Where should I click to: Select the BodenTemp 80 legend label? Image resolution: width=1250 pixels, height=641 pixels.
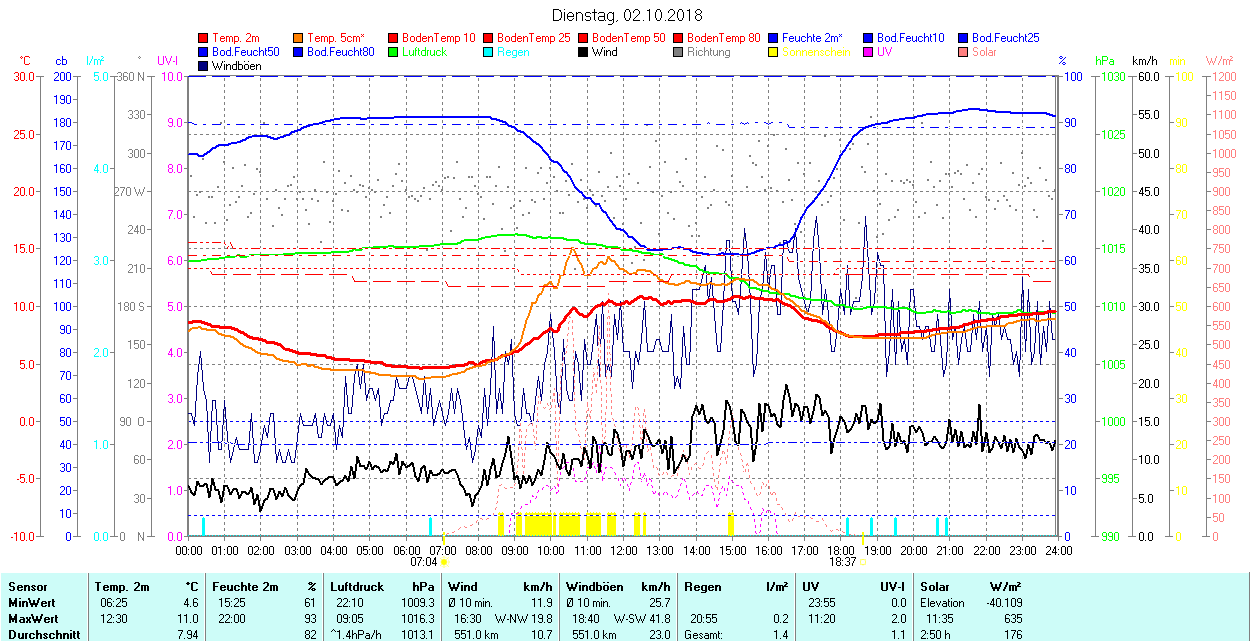[724, 38]
